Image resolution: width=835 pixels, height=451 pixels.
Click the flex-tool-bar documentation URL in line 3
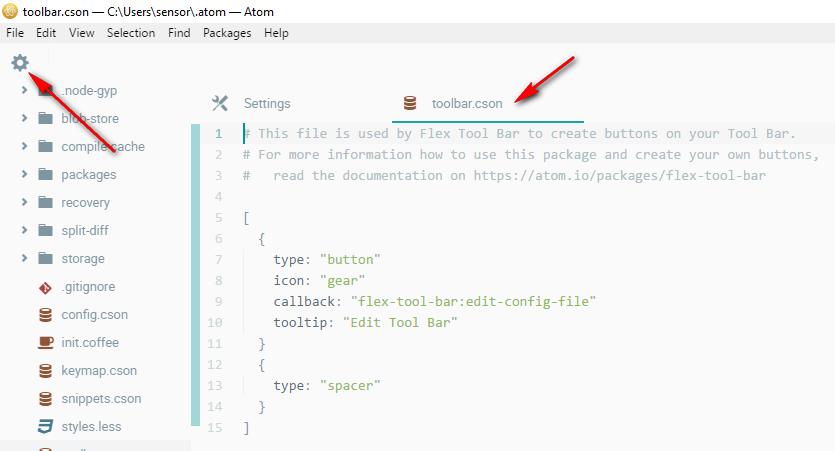[x=619, y=176]
